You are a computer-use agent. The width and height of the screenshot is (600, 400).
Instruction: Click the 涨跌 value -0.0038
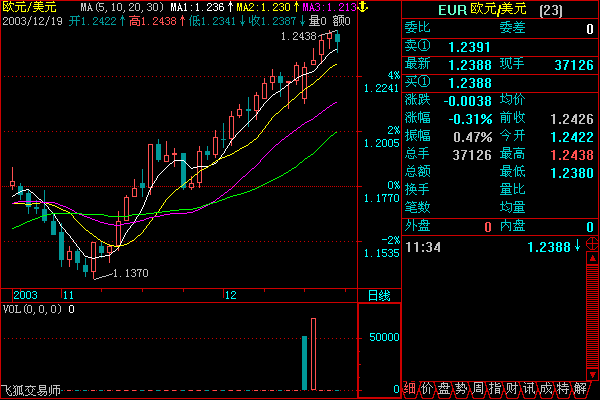tap(467, 101)
